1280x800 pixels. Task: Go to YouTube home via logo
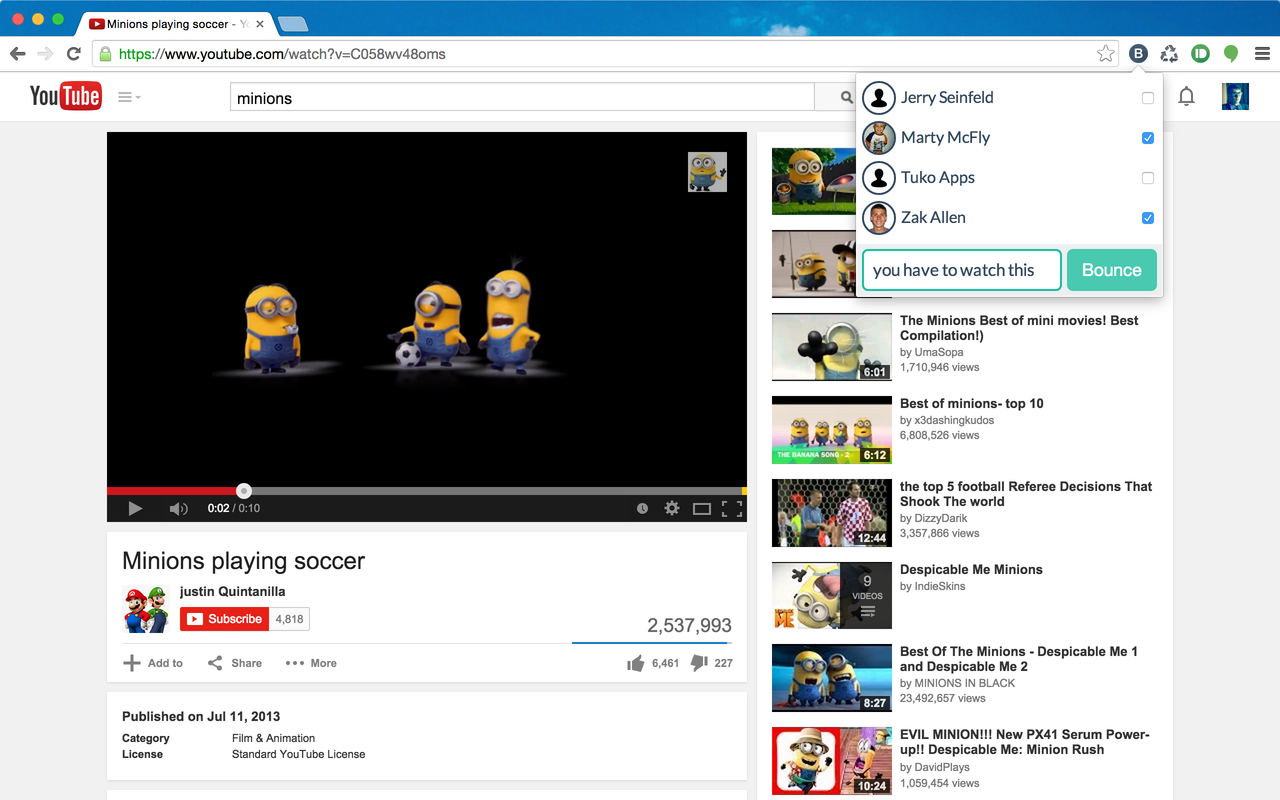coord(65,96)
